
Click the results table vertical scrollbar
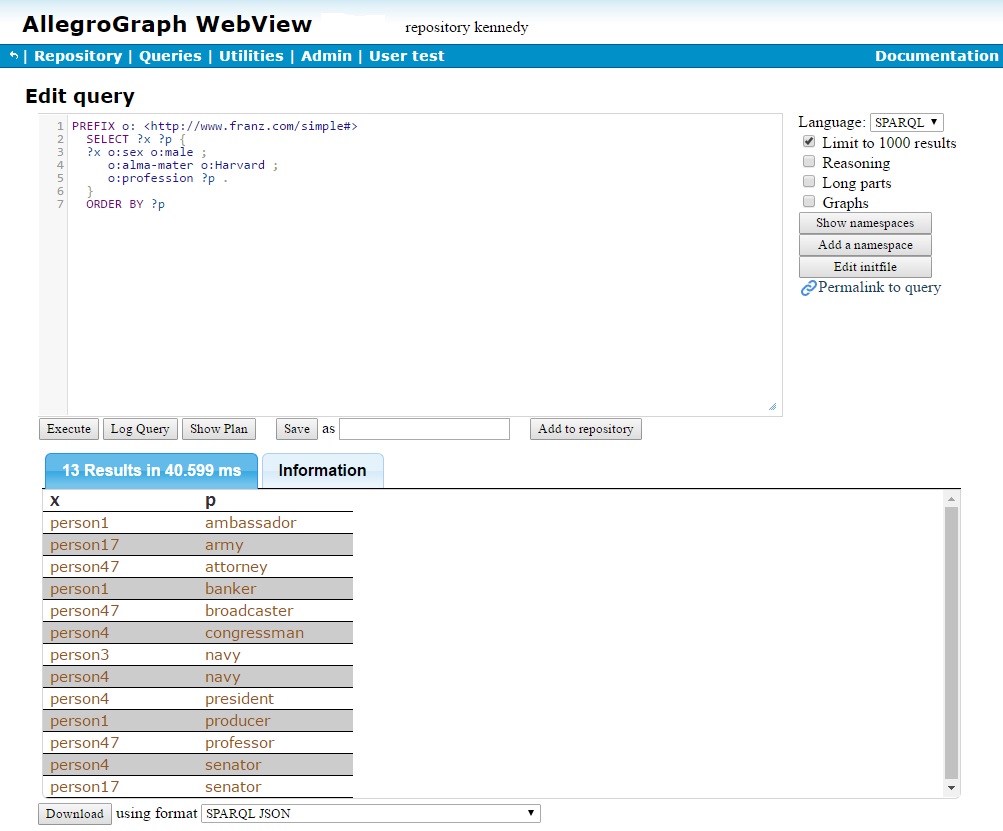coord(951,640)
